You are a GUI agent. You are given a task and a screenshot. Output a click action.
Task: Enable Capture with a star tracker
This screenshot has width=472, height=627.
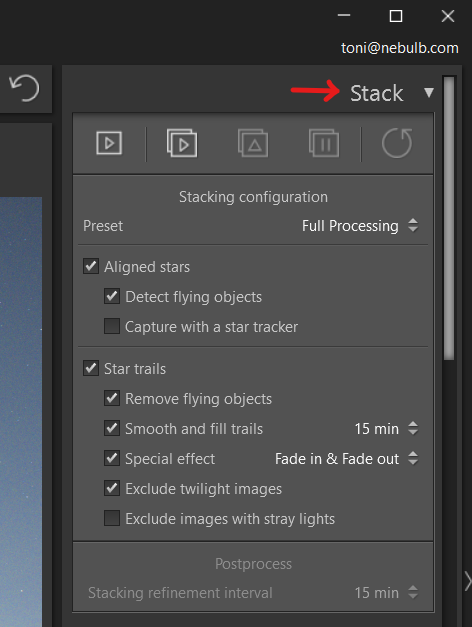pyautogui.click(x=112, y=326)
